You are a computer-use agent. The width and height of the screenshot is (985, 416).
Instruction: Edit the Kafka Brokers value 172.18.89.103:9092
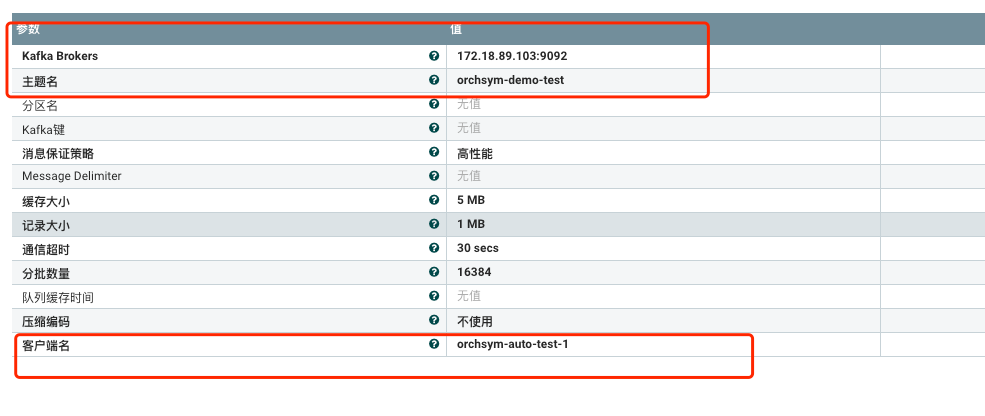[512, 56]
